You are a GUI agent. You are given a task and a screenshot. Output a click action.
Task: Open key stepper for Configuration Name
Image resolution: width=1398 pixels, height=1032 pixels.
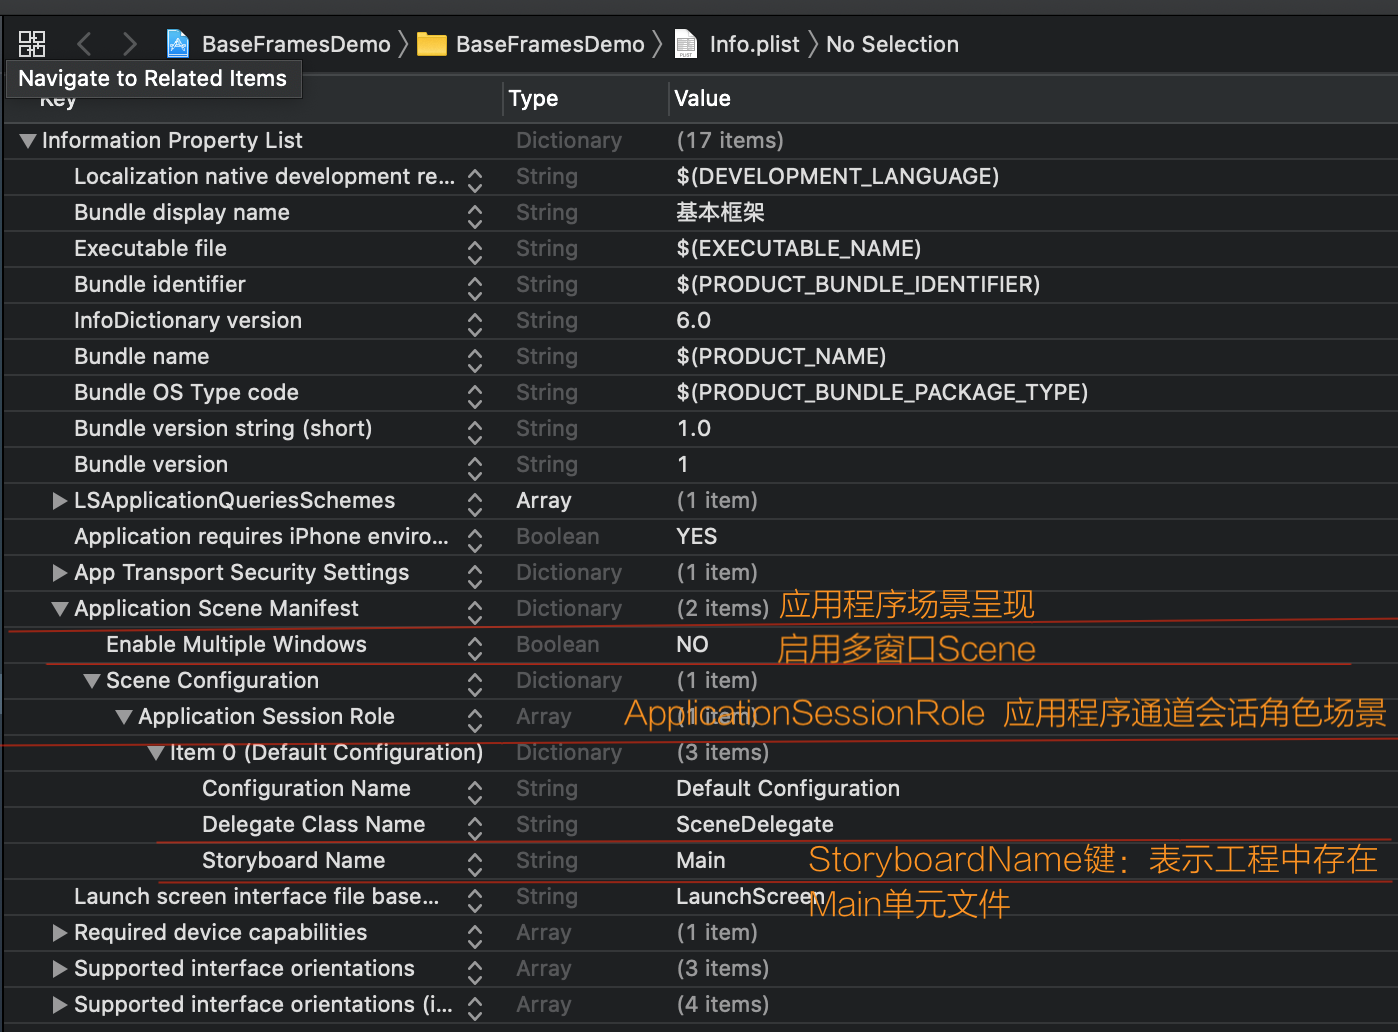tap(475, 792)
